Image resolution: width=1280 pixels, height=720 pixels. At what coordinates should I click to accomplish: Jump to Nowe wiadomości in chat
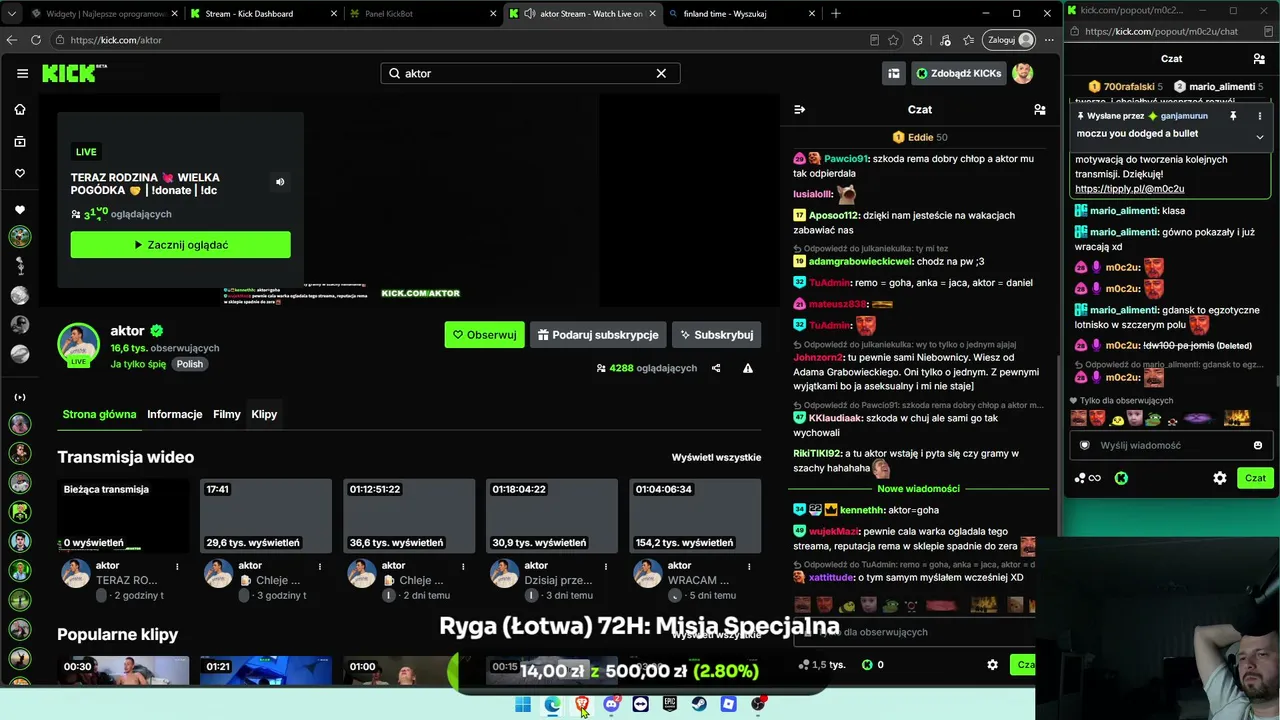(918, 489)
